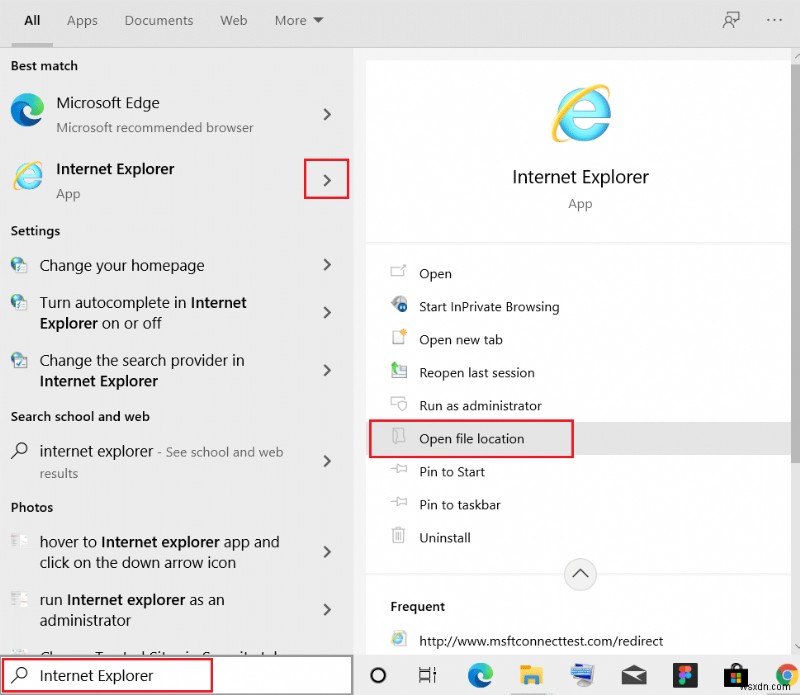Viewport: 800px width, 695px height.
Task: Click the feedback person icon at top right
Action: [x=731, y=20]
